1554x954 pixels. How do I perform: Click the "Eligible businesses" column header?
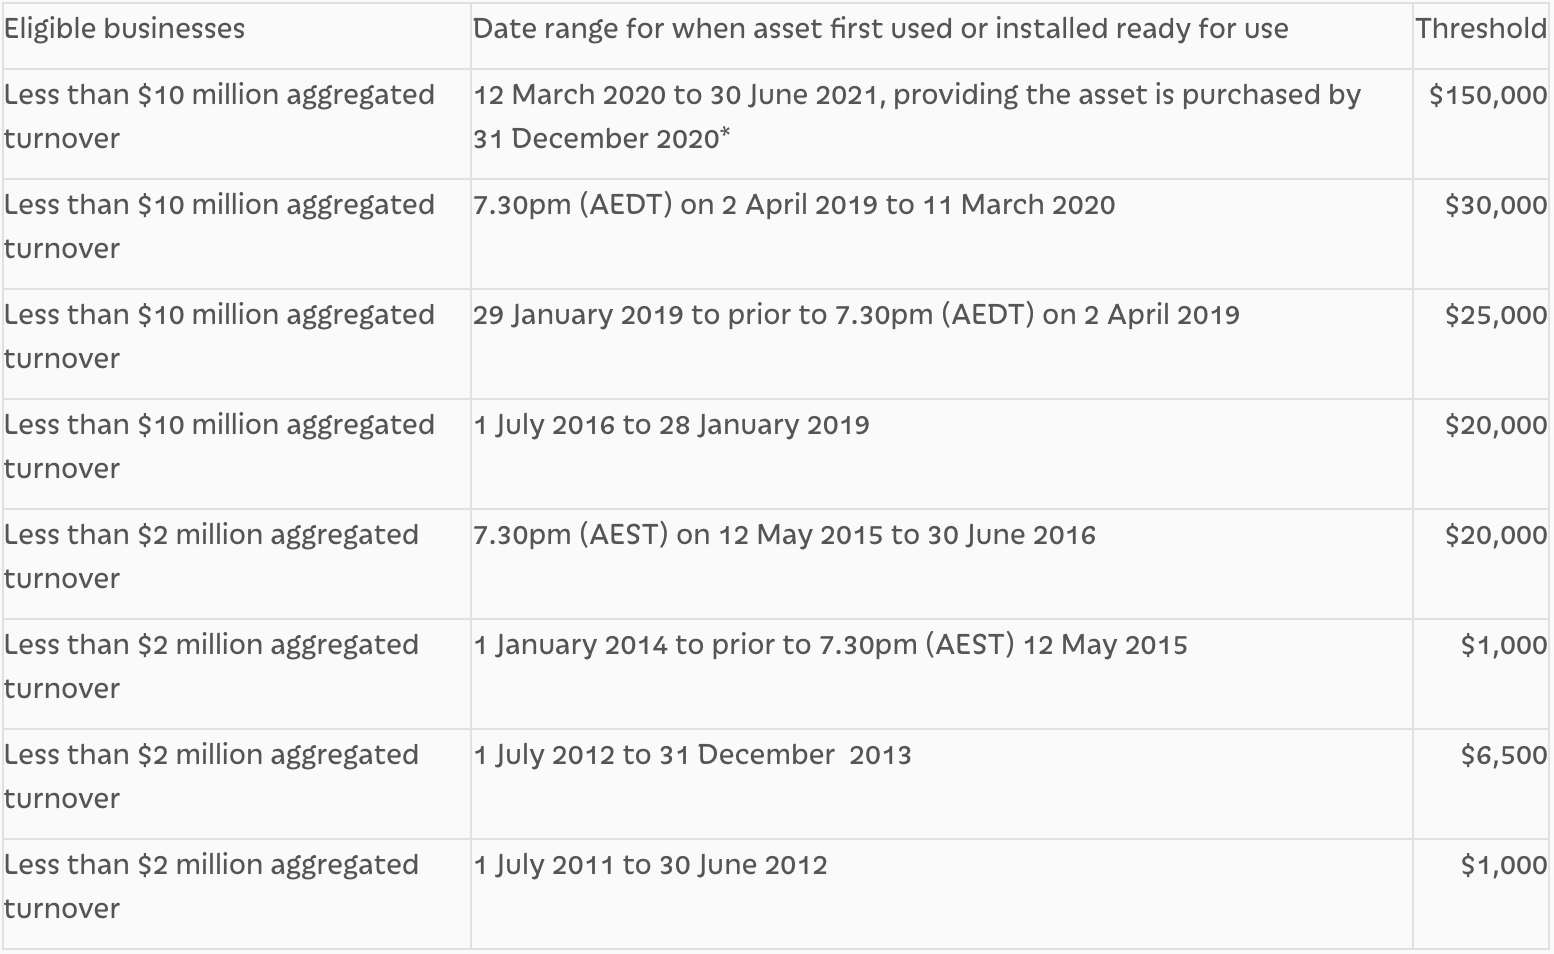pyautogui.click(x=124, y=29)
